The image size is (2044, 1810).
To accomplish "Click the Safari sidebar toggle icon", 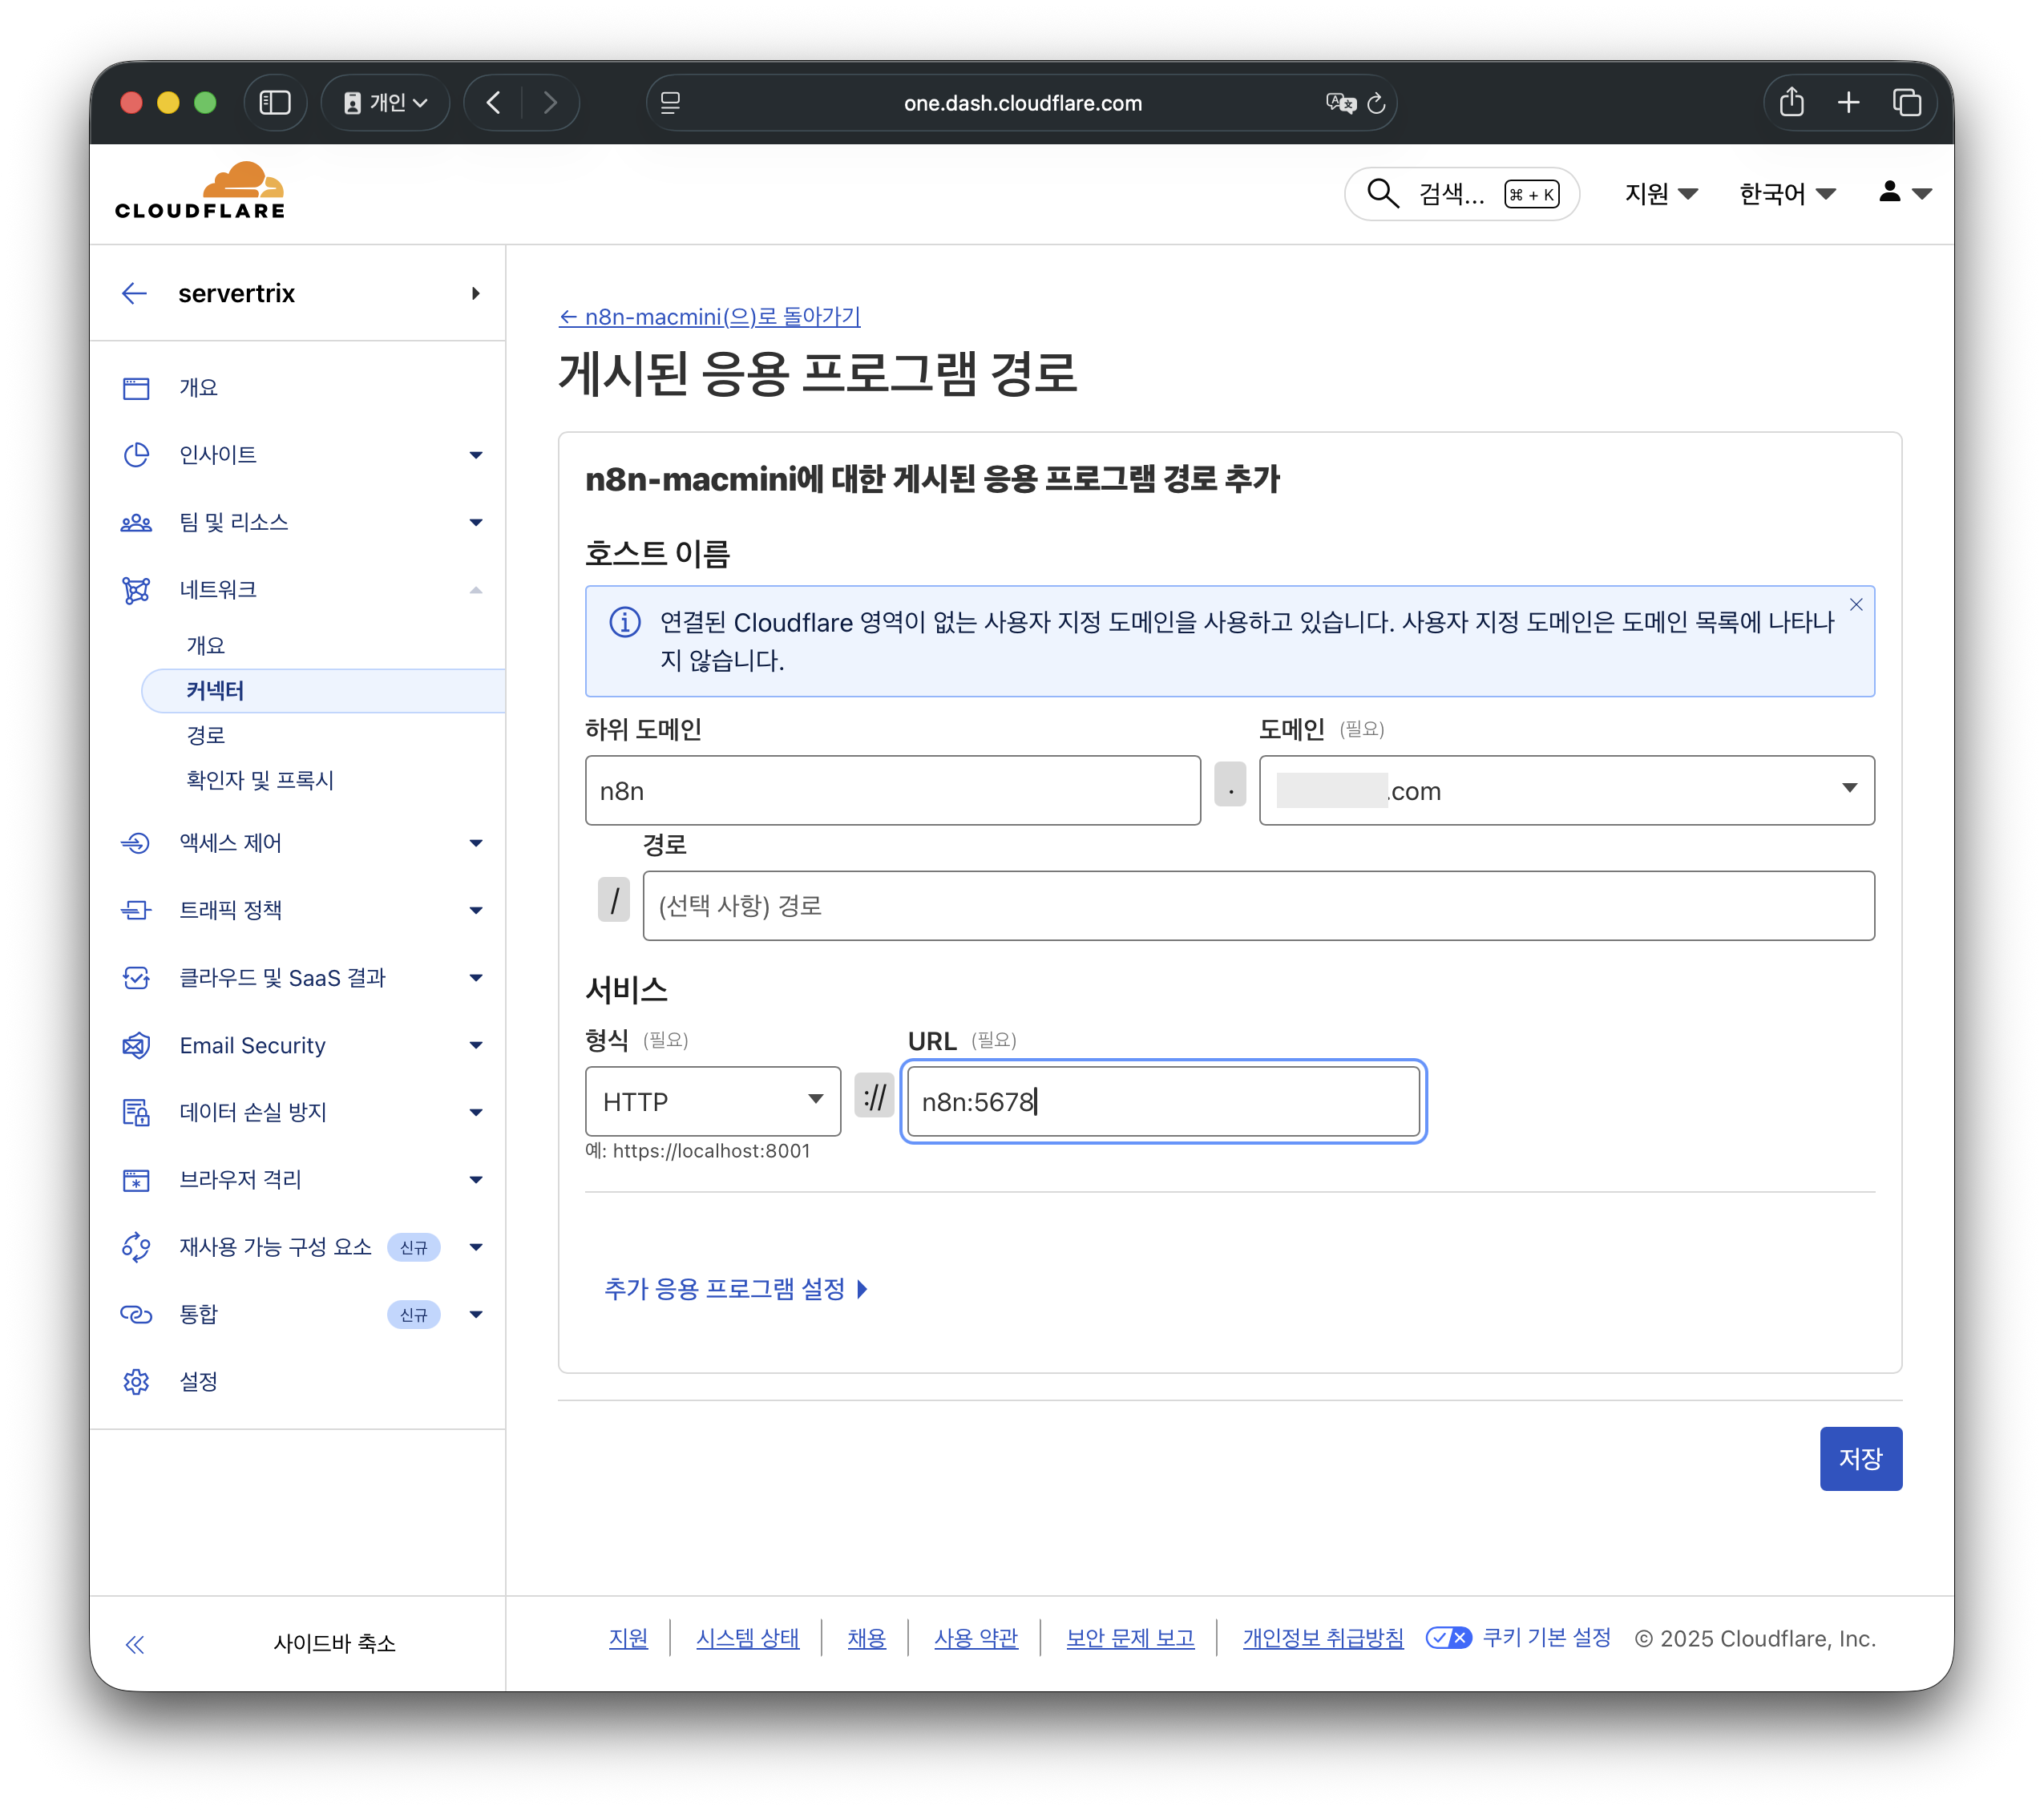I will tap(275, 103).
